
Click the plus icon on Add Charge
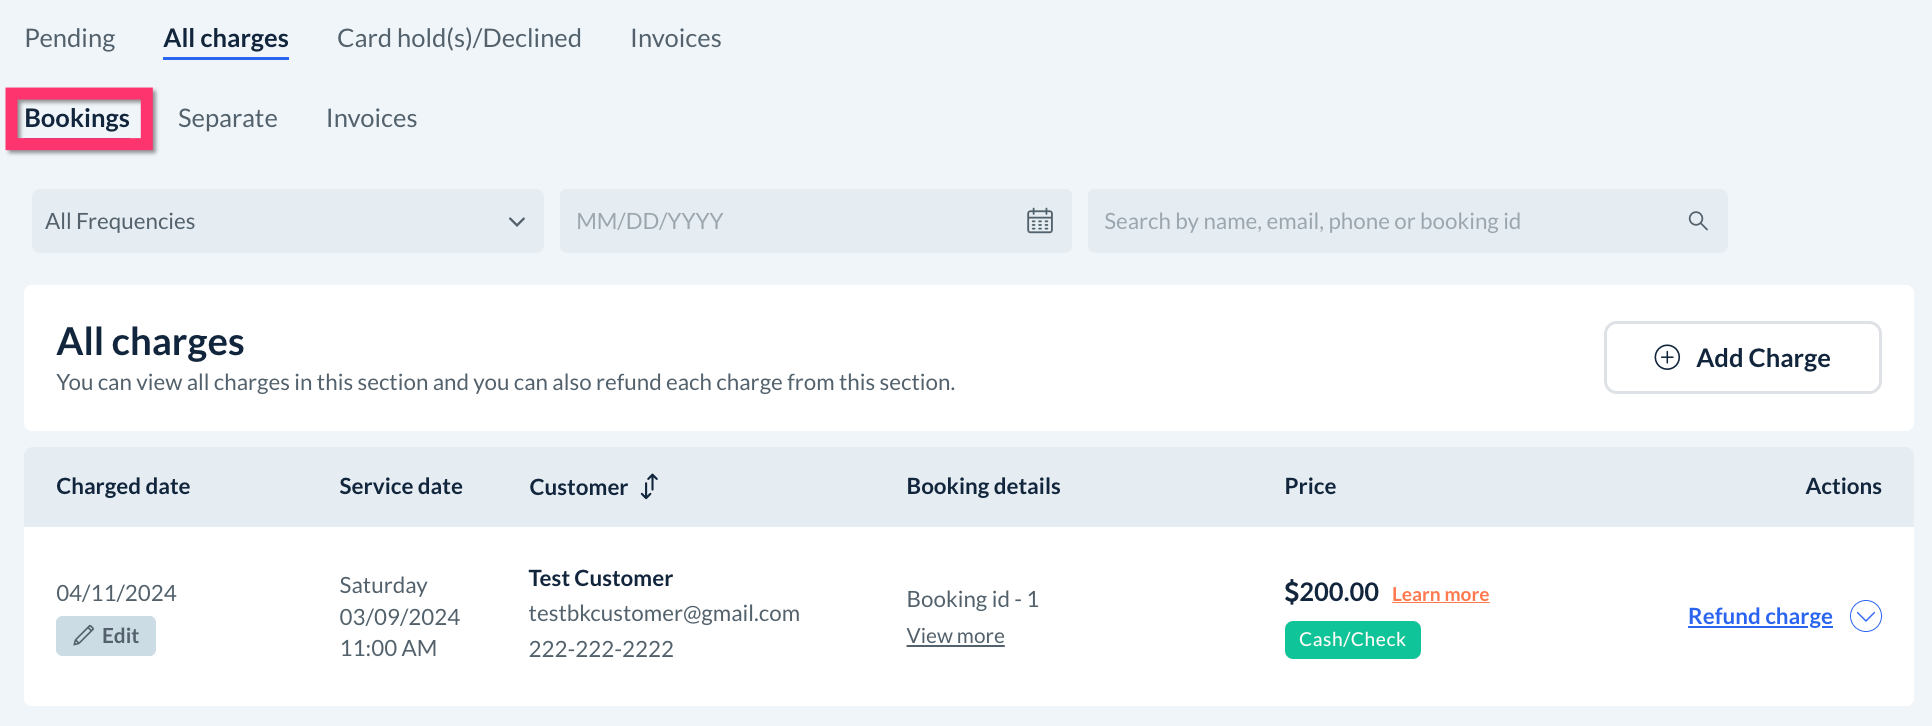click(x=1667, y=358)
